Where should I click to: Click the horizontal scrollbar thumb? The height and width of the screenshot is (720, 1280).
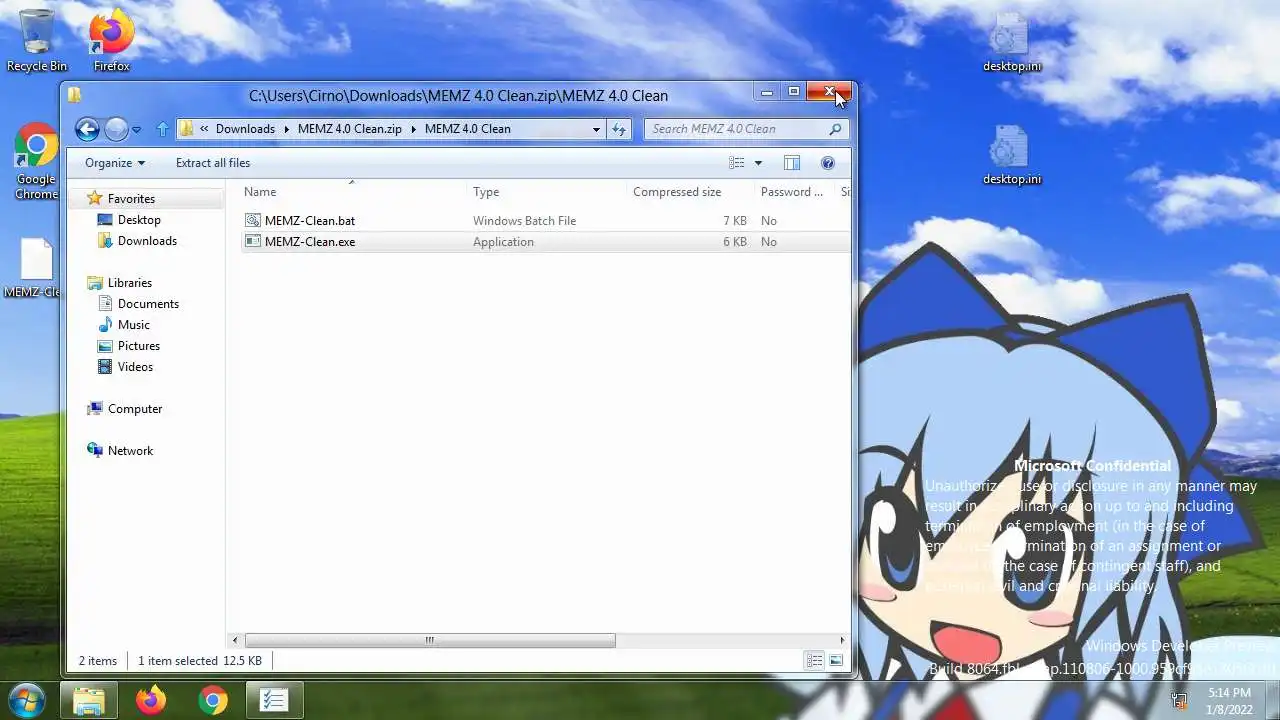(x=430, y=640)
